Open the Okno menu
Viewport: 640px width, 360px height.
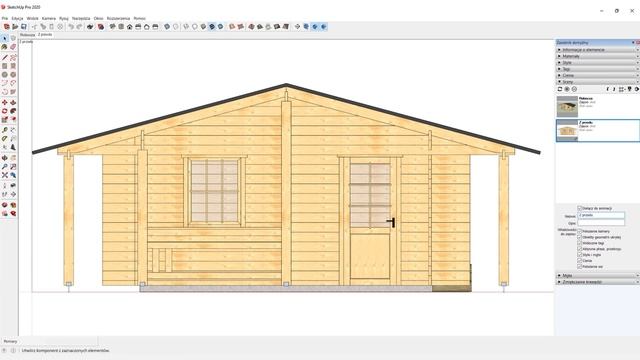(x=98, y=18)
